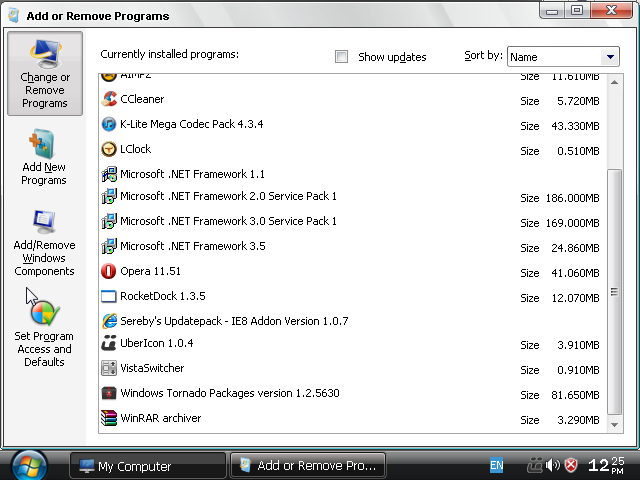The width and height of the screenshot is (640, 480).
Task: Click the network devices tray icon
Action: (536, 465)
